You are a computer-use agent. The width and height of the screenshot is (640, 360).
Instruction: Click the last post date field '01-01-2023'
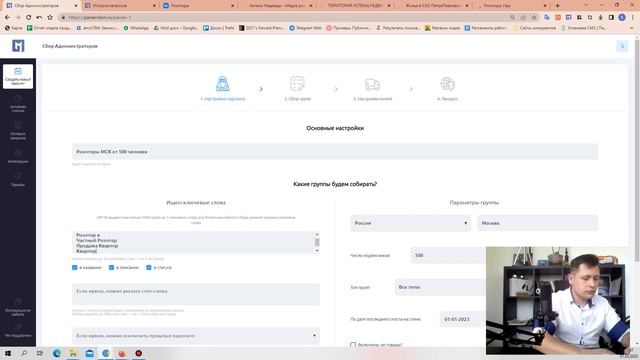click(x=463, y=319)
